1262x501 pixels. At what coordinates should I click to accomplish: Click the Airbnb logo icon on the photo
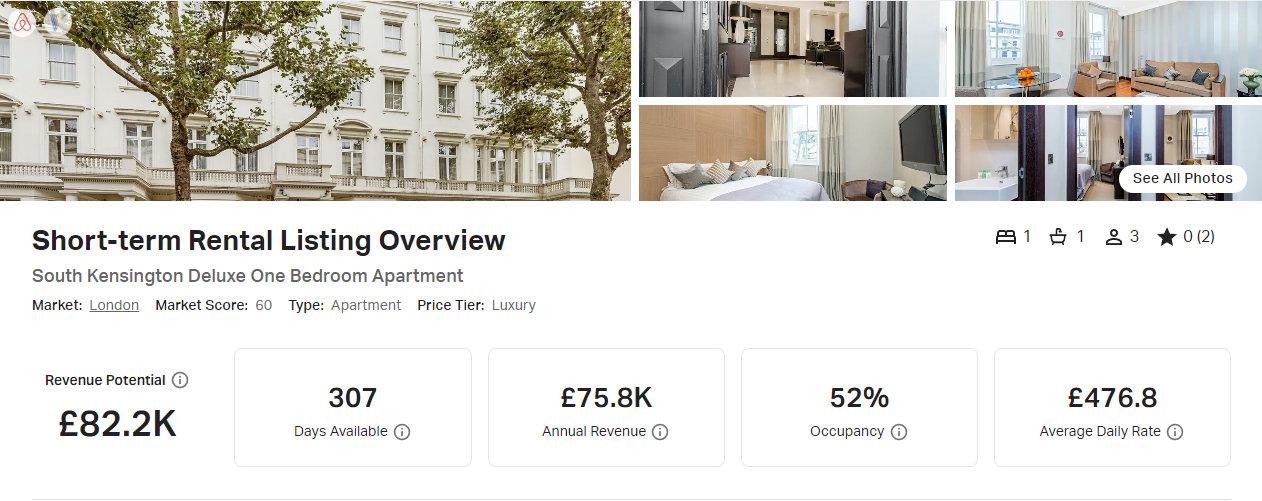[22, 22]
